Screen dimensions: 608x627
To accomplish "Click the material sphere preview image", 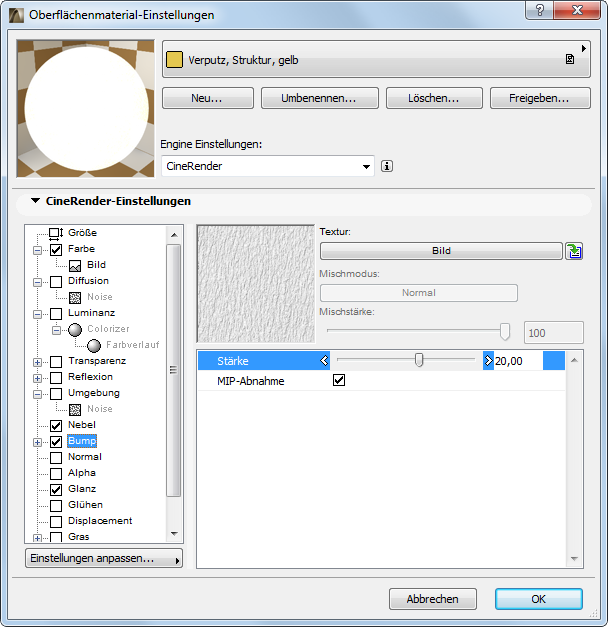I will [x=86, y=108].
